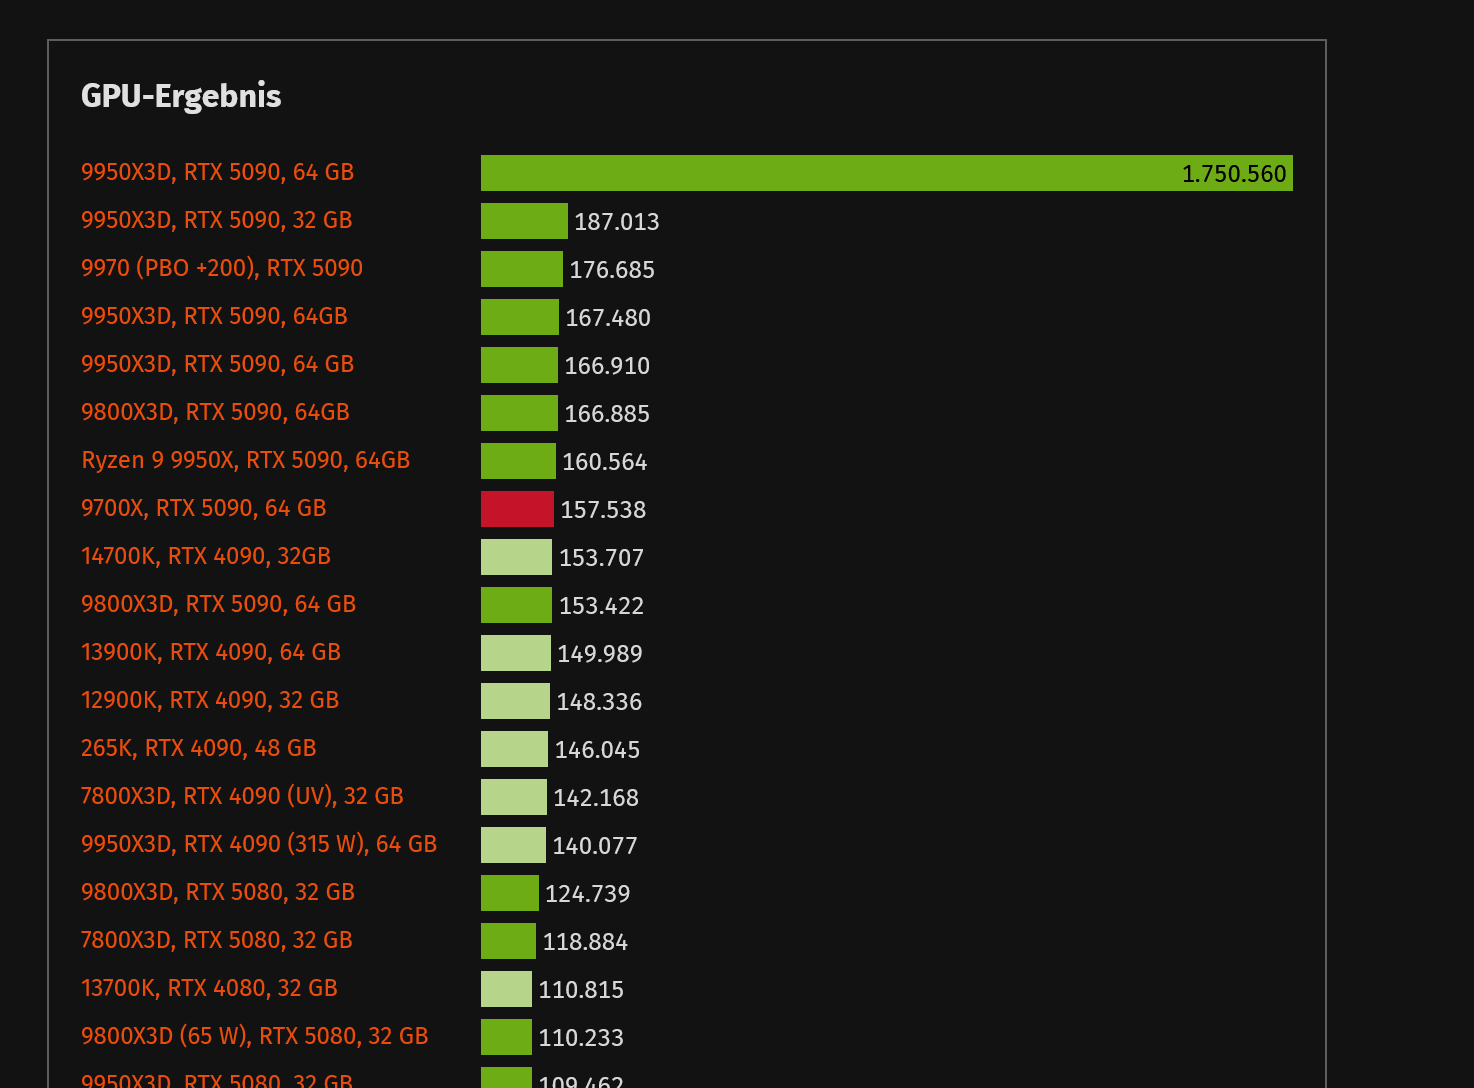Click the score value 167.480
Screen dimensions: 1474x1088
point(608,318)
